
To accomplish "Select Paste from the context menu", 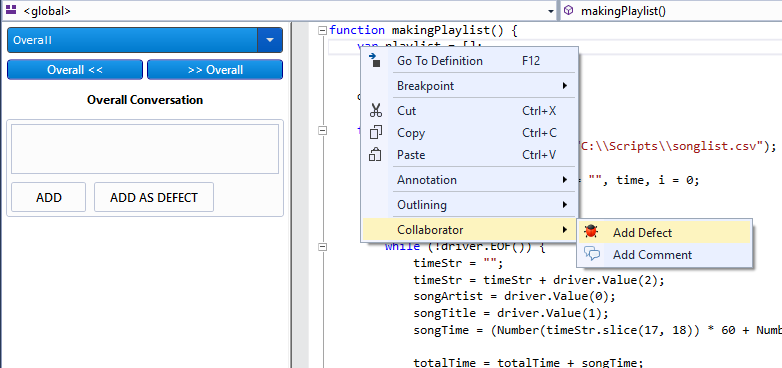I will 469,155.
